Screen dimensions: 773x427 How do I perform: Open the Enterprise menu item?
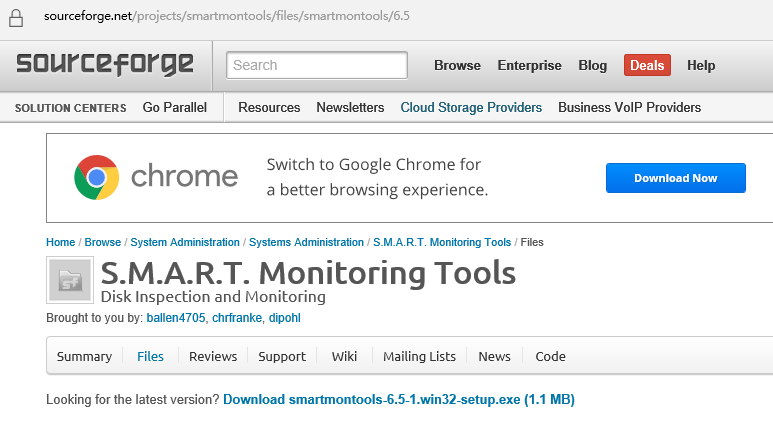click(529, 66)
